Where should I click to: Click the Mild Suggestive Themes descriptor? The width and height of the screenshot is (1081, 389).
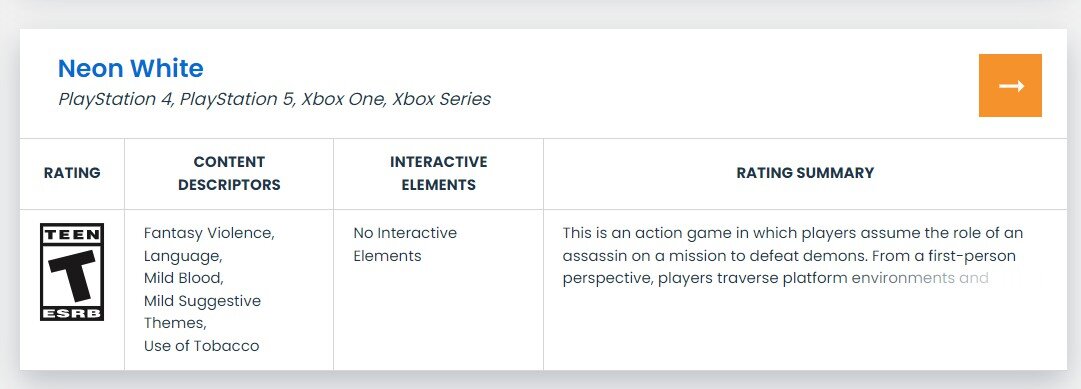[203, 312]
